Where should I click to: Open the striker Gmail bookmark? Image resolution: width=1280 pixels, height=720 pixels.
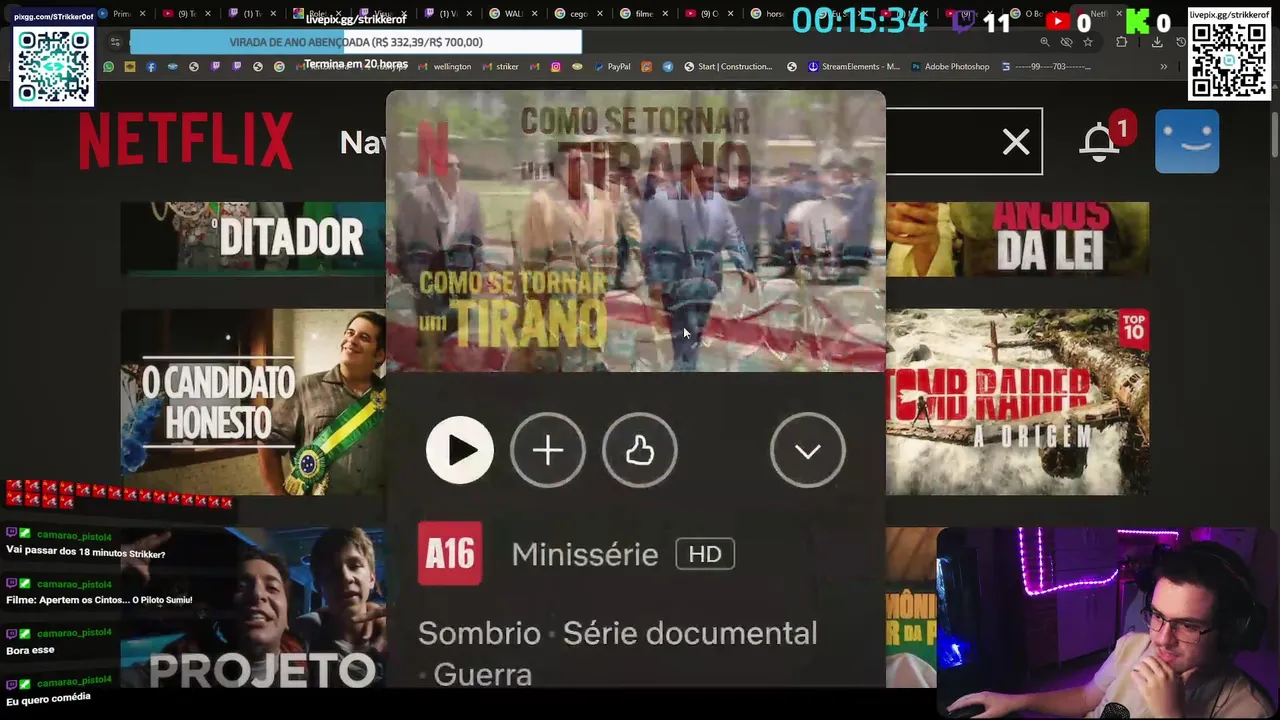500,66
